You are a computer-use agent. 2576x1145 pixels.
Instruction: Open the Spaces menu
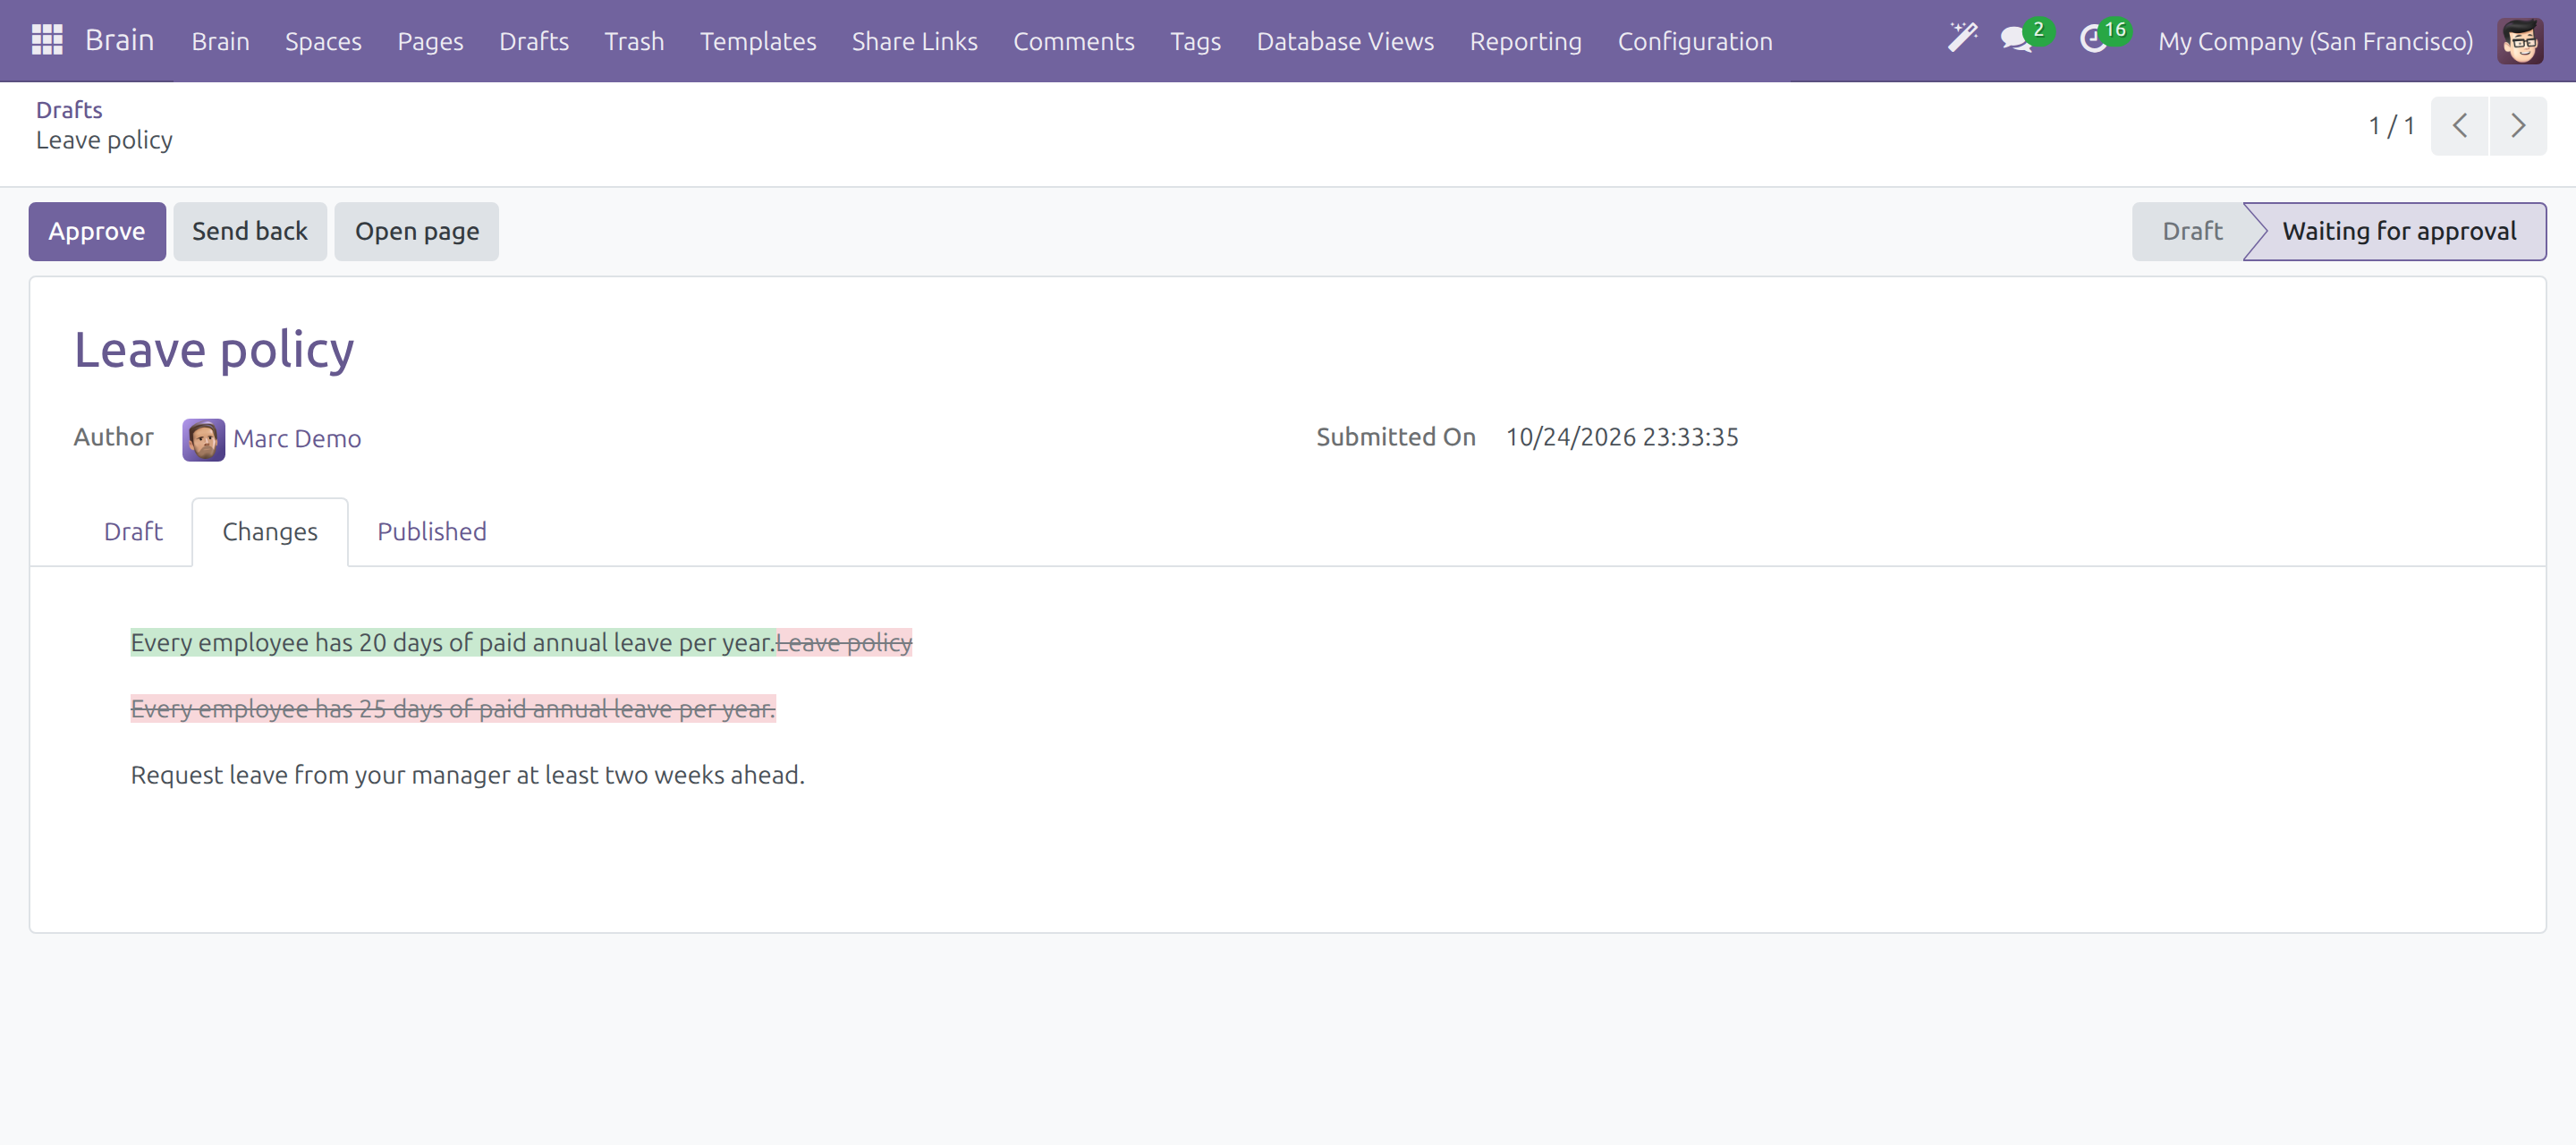click(x=323, y=41)
